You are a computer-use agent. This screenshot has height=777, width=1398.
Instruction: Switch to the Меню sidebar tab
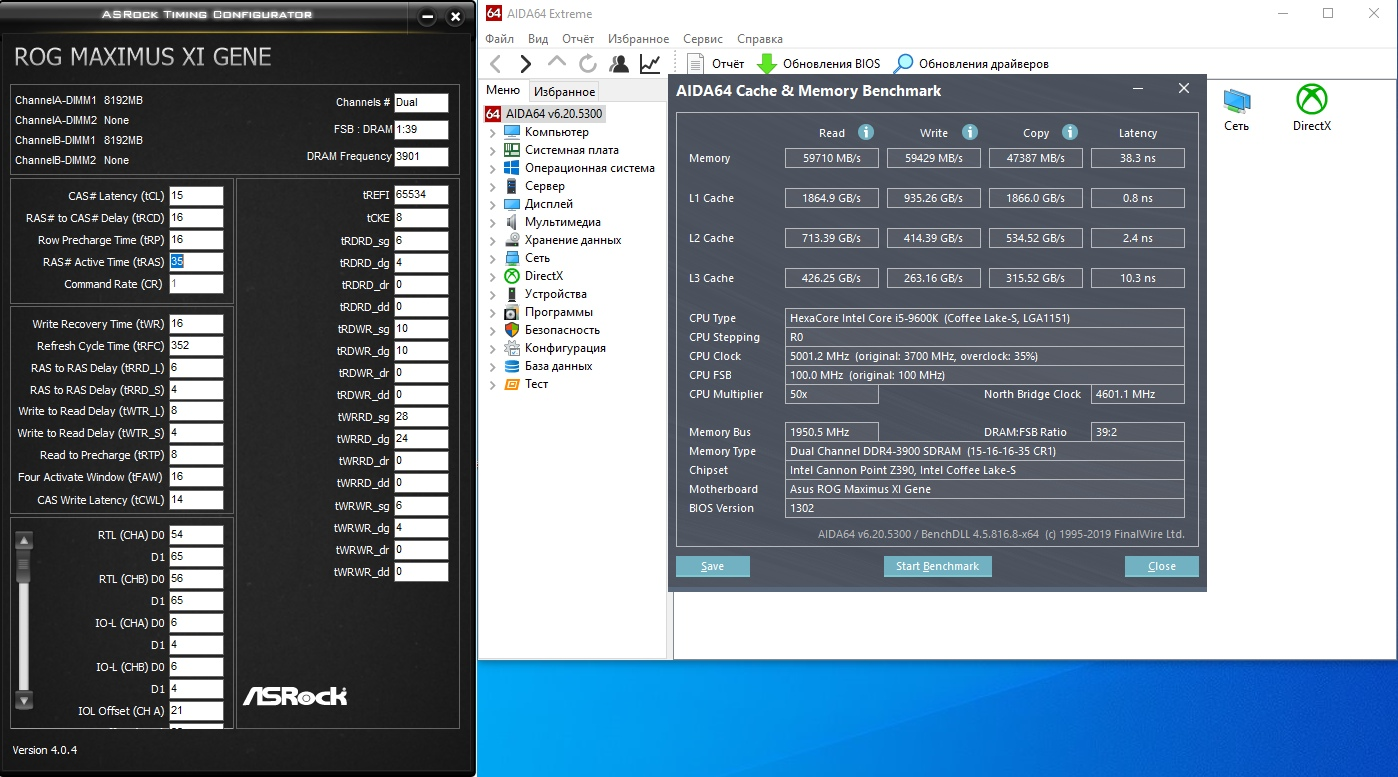point(503,91)
